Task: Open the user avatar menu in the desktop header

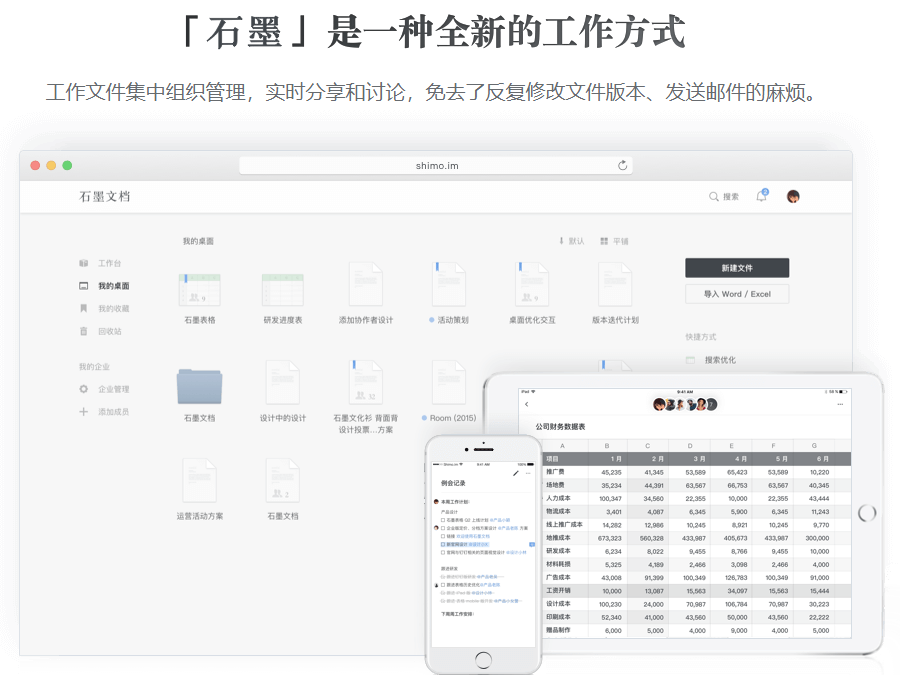Action: [x=793, y=196]
